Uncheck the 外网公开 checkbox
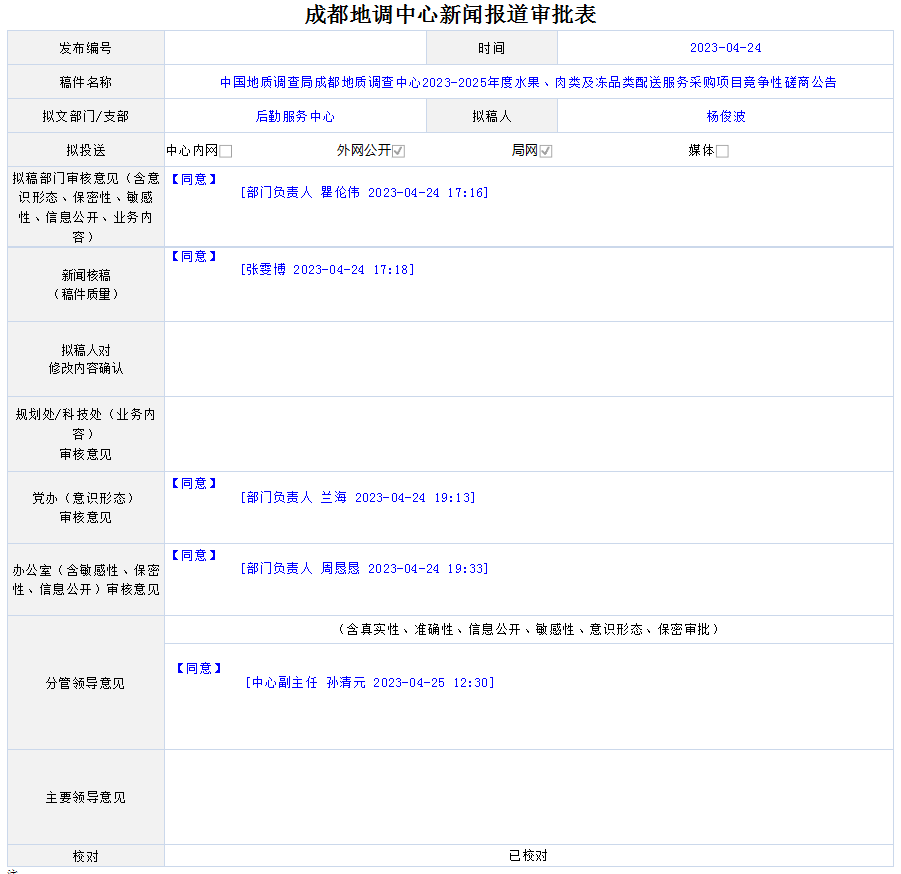Image resolution: width=901 pixels, height=874 pixels. pos(399,151)
